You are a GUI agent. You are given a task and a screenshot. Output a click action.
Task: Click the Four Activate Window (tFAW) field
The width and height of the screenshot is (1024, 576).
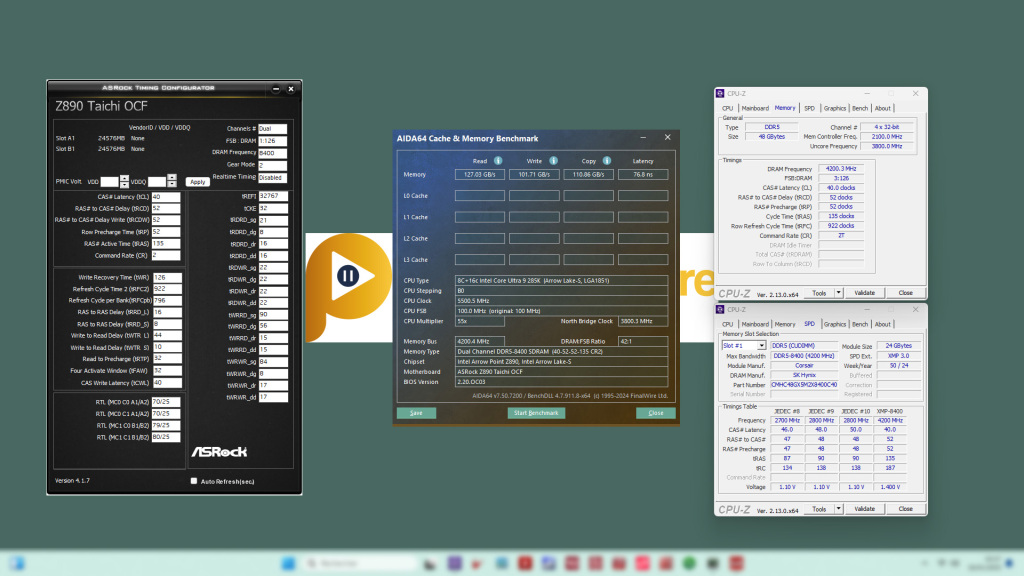coord(167,371)
